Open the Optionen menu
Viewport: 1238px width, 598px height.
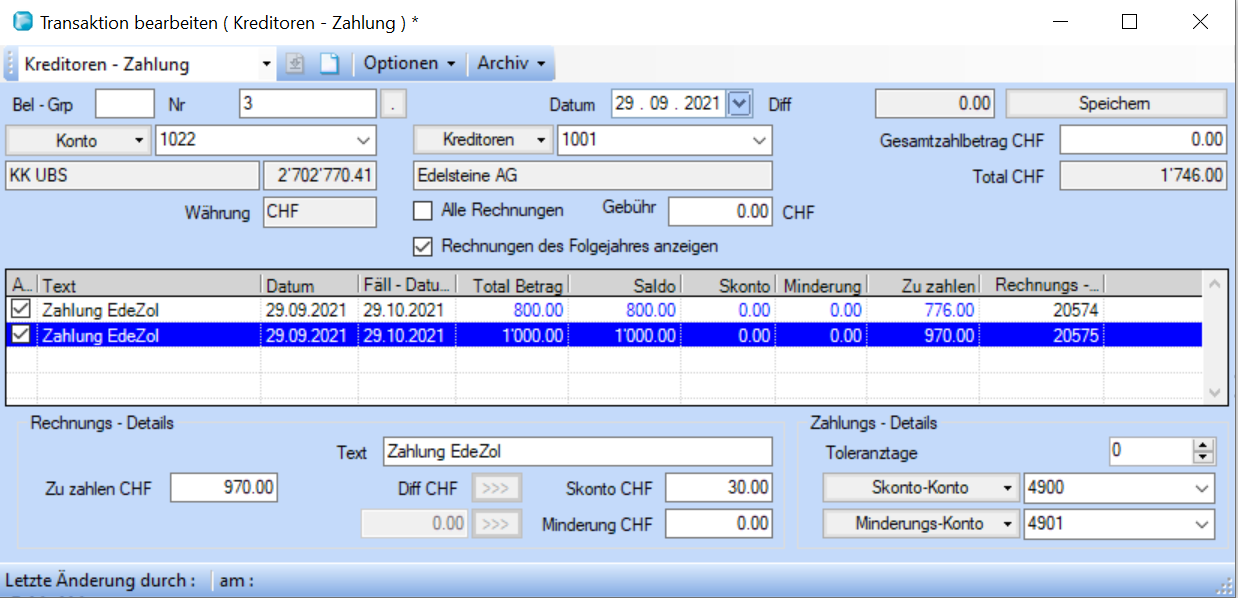[409, 64]
